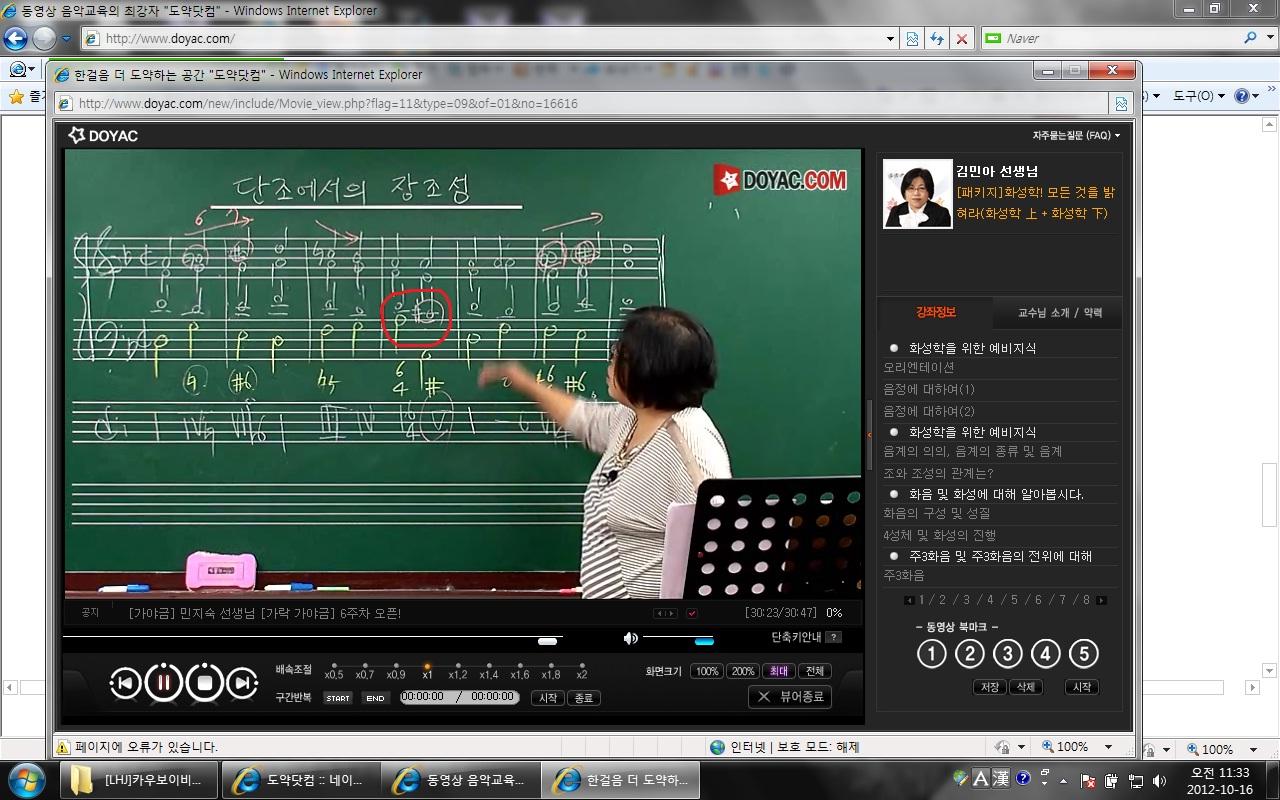Select video bookmark 2
The width and height of the screenshot is (1280, 800).
click(x=969, y=654)
